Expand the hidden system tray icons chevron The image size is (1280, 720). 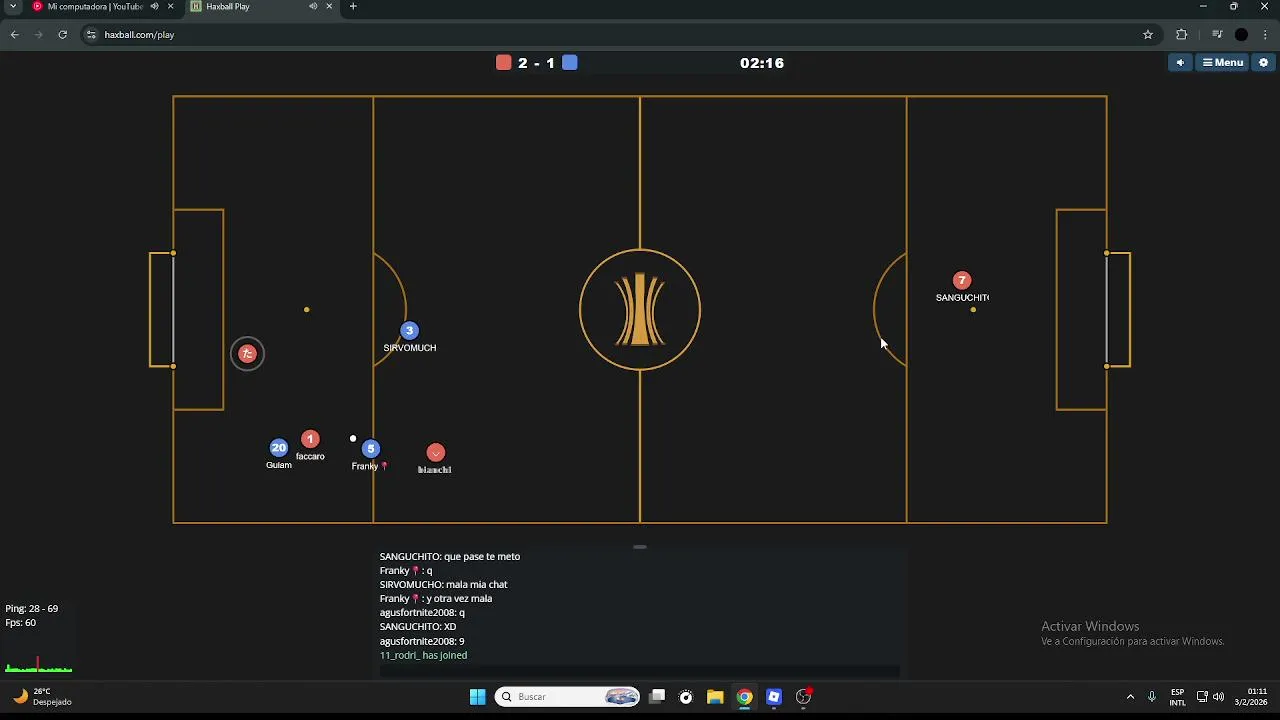[1131, 697]
